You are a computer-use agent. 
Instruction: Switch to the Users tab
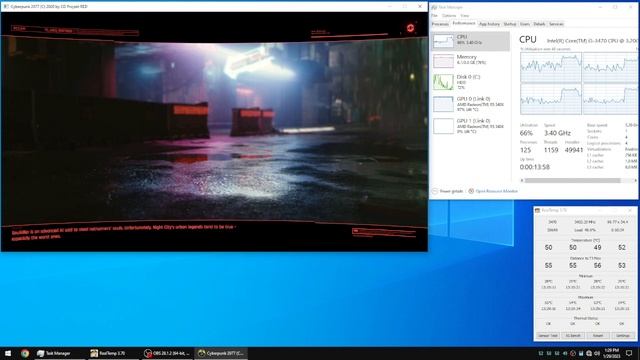525,24
